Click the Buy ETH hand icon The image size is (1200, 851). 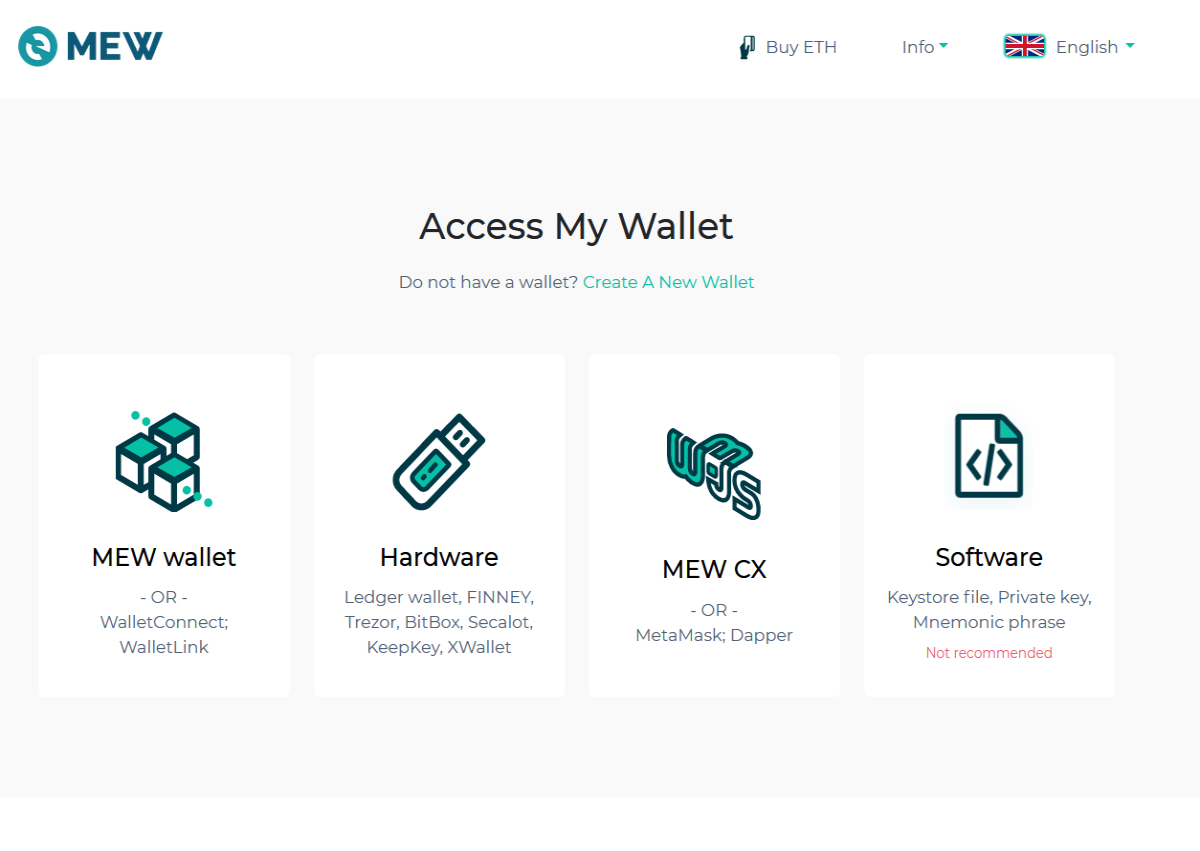coord(747,47)
